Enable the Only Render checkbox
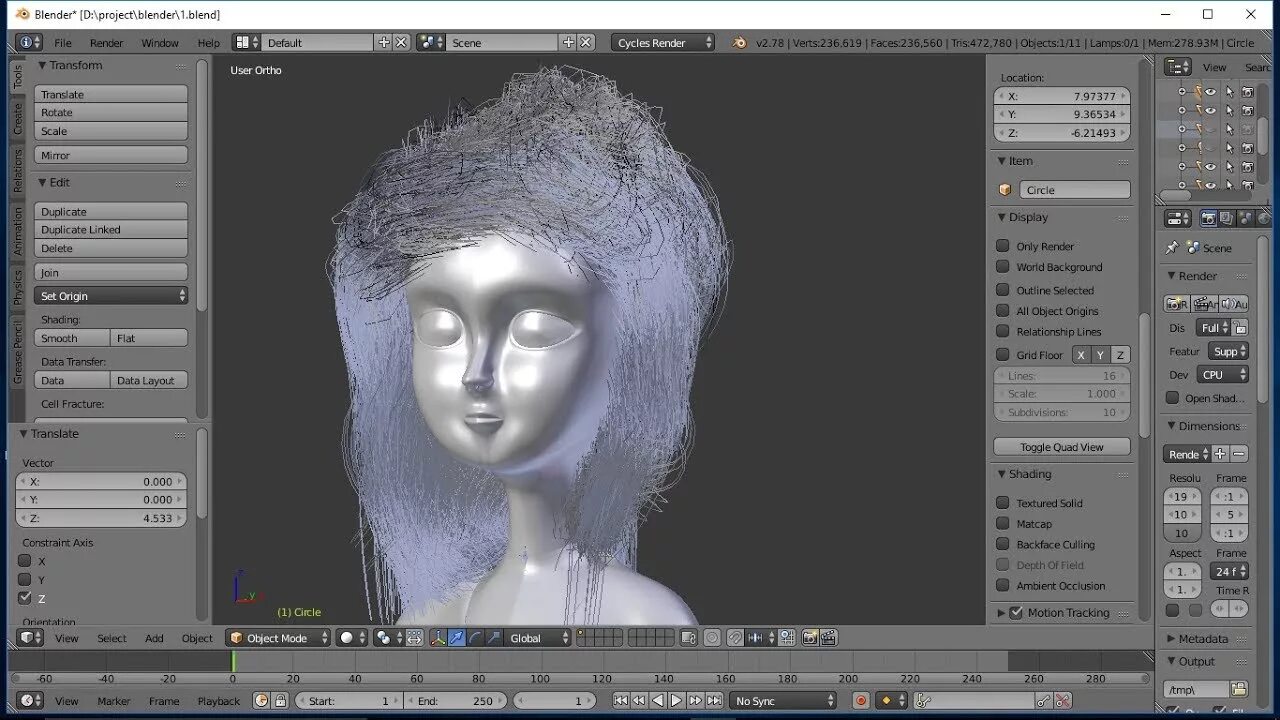Screen dimensions: 1280x720 coord(1003,246)
